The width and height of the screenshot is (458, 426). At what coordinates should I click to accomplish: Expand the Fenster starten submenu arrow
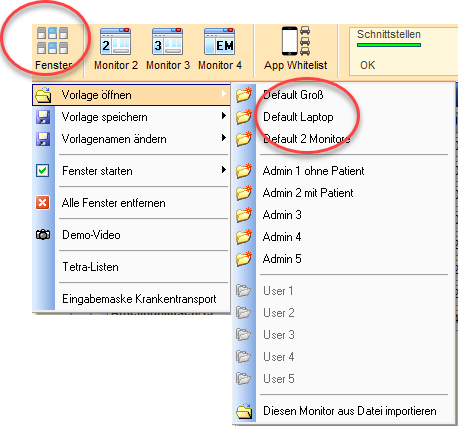[x=224, y=170]
